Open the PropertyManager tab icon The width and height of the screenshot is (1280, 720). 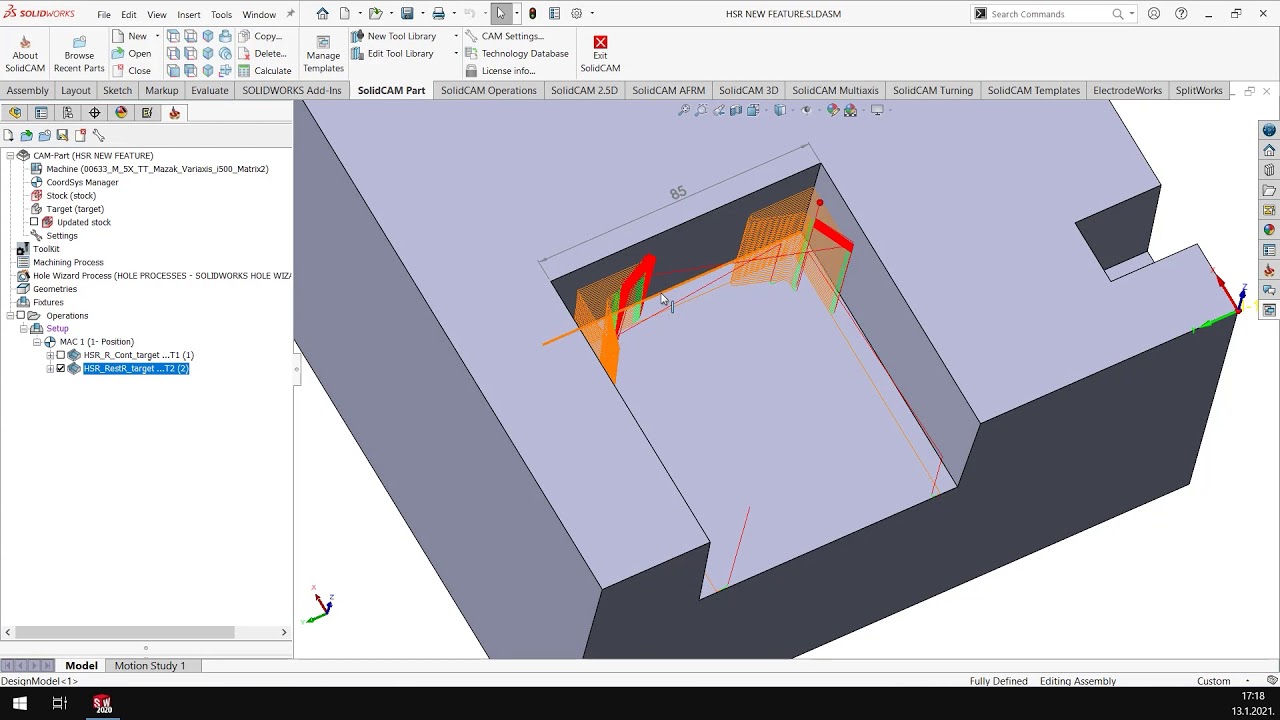coord(41,113)
